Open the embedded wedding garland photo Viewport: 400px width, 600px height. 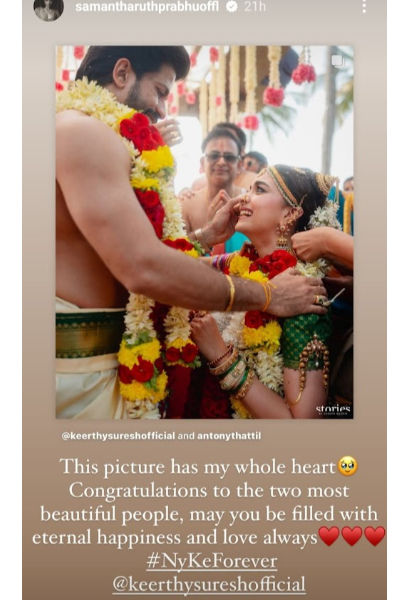pos(204,232)
